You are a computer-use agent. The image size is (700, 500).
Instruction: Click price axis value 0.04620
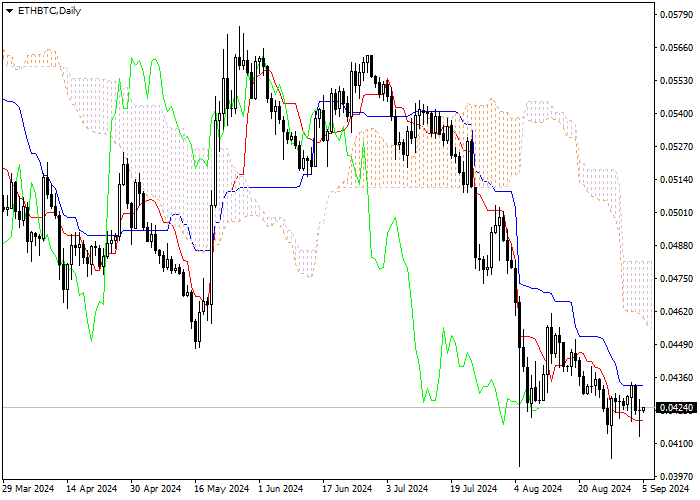(676, 312)
